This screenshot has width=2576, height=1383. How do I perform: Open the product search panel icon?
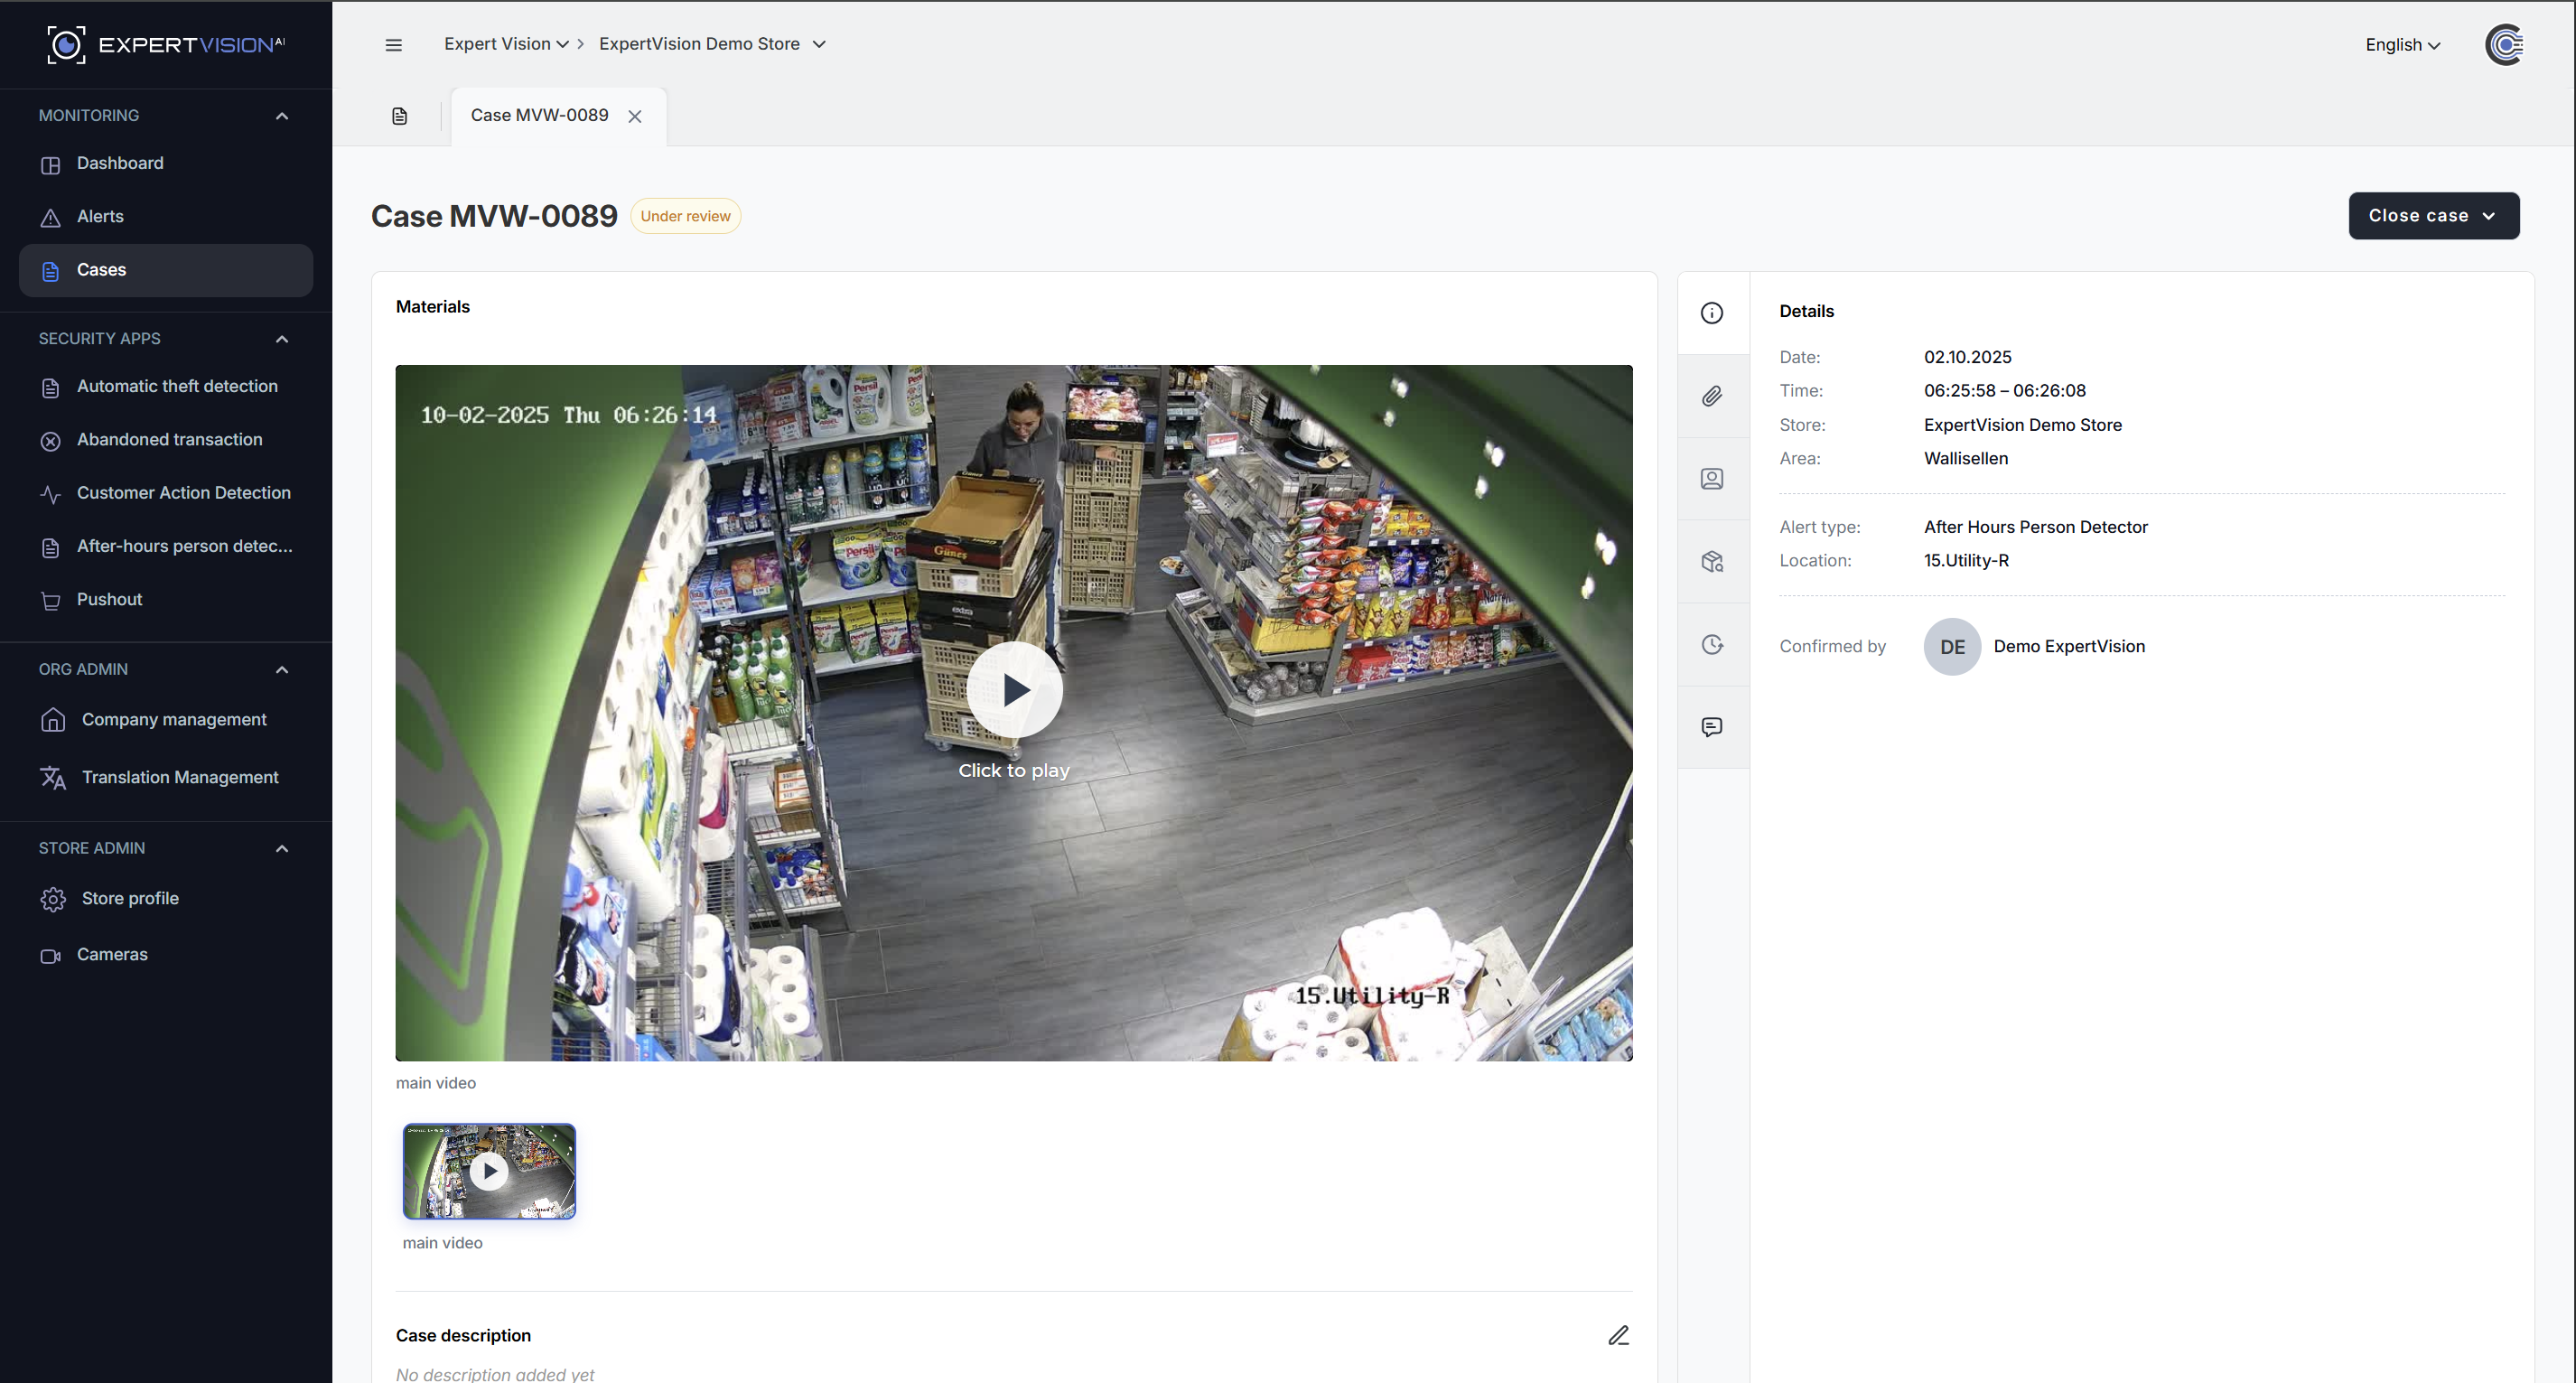[x=1712, y=562]
